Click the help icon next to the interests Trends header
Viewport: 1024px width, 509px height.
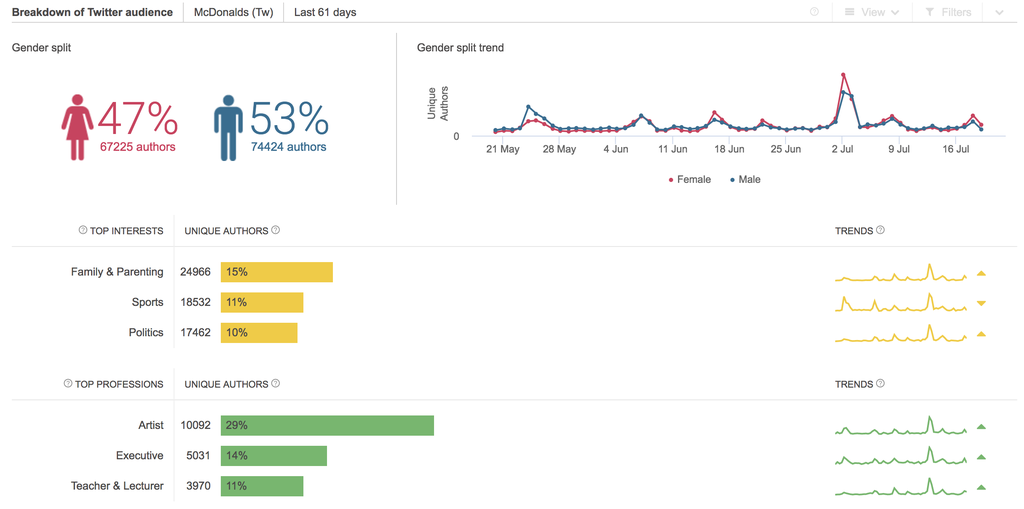pyautogui.click(x=881, y=230)
